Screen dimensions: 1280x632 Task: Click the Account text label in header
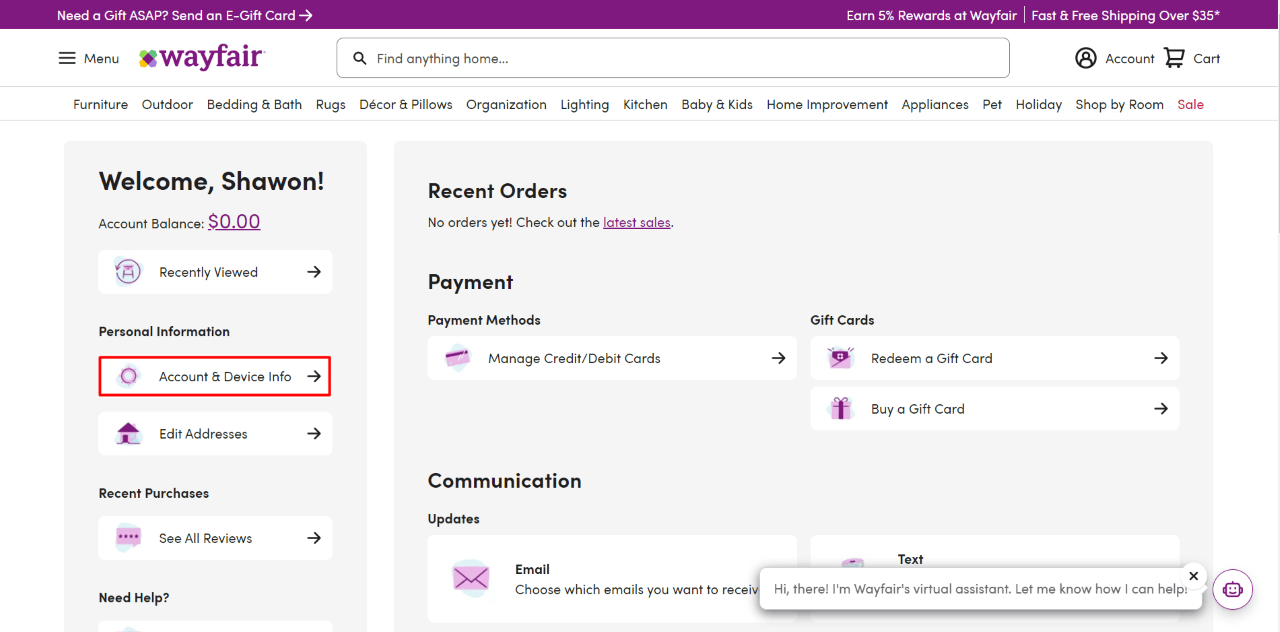pos(1130,58)
